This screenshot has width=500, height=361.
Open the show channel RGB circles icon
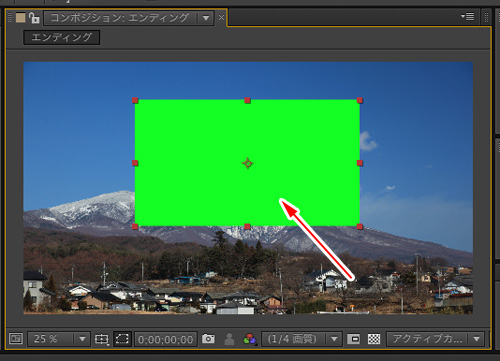tap(250, 339)
